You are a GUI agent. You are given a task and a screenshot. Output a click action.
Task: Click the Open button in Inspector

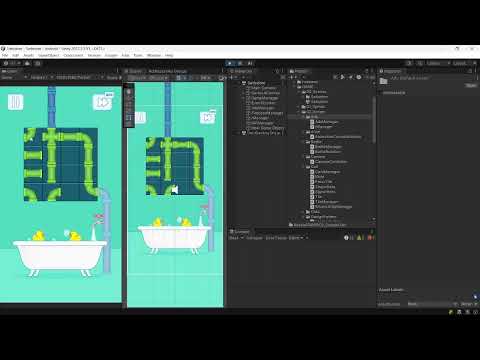(x=471, y=86)
